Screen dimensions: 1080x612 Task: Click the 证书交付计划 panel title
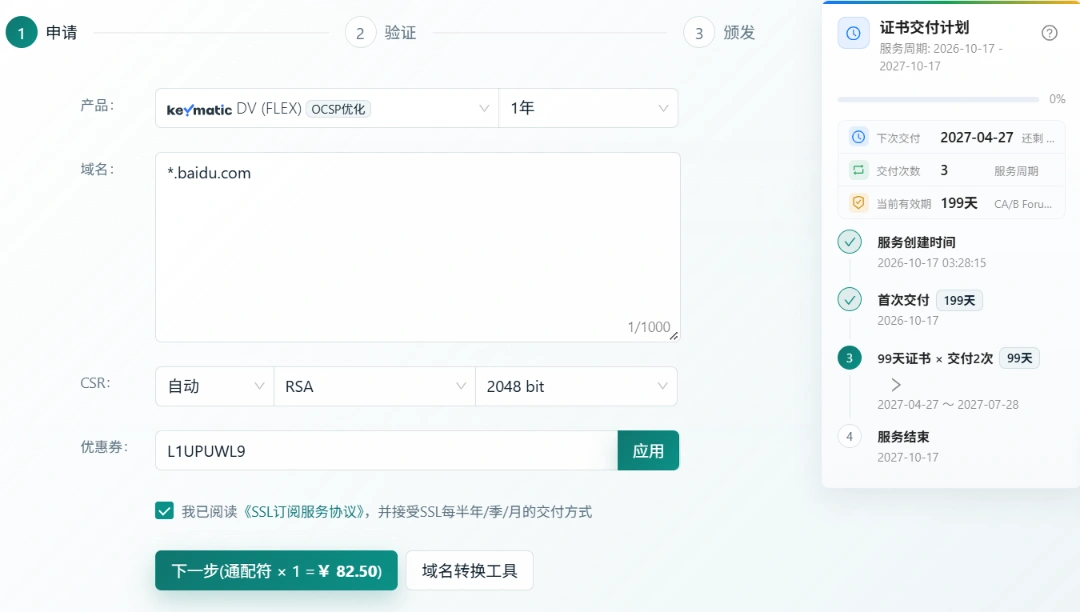(924, 28)
